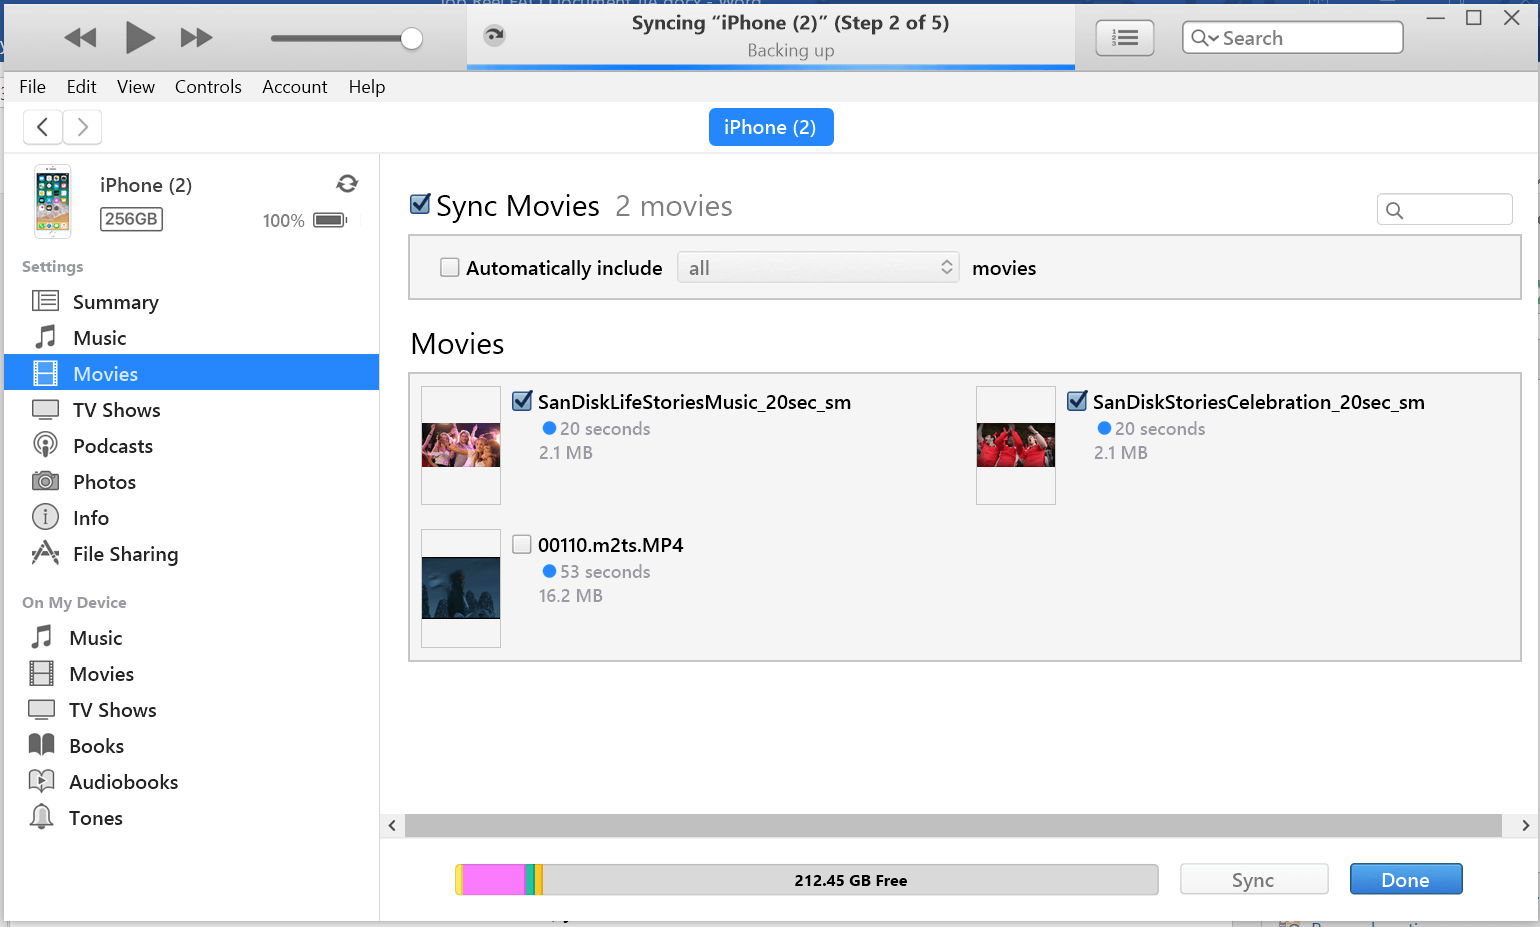Open TV Shows under Settings

pos(192,410)
